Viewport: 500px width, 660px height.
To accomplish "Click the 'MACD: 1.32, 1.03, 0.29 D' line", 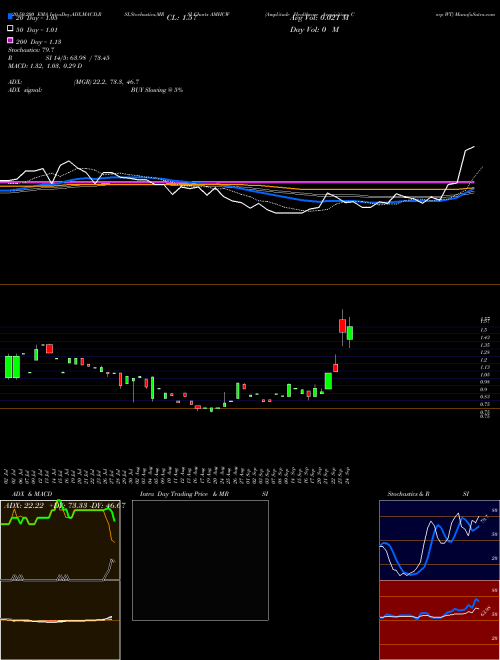I will tap(45, 66).
